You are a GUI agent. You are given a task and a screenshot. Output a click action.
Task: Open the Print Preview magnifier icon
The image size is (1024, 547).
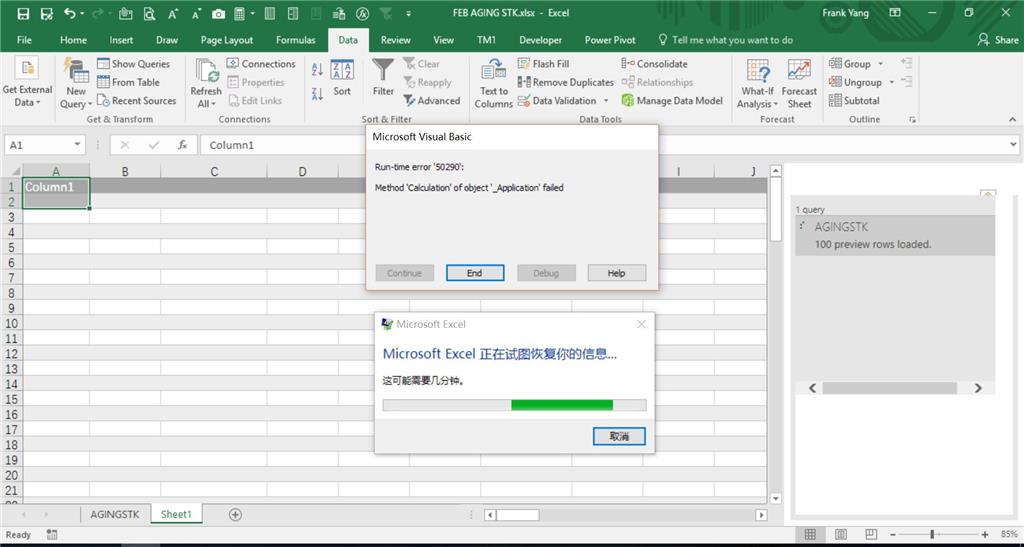[x=150, y=13]
